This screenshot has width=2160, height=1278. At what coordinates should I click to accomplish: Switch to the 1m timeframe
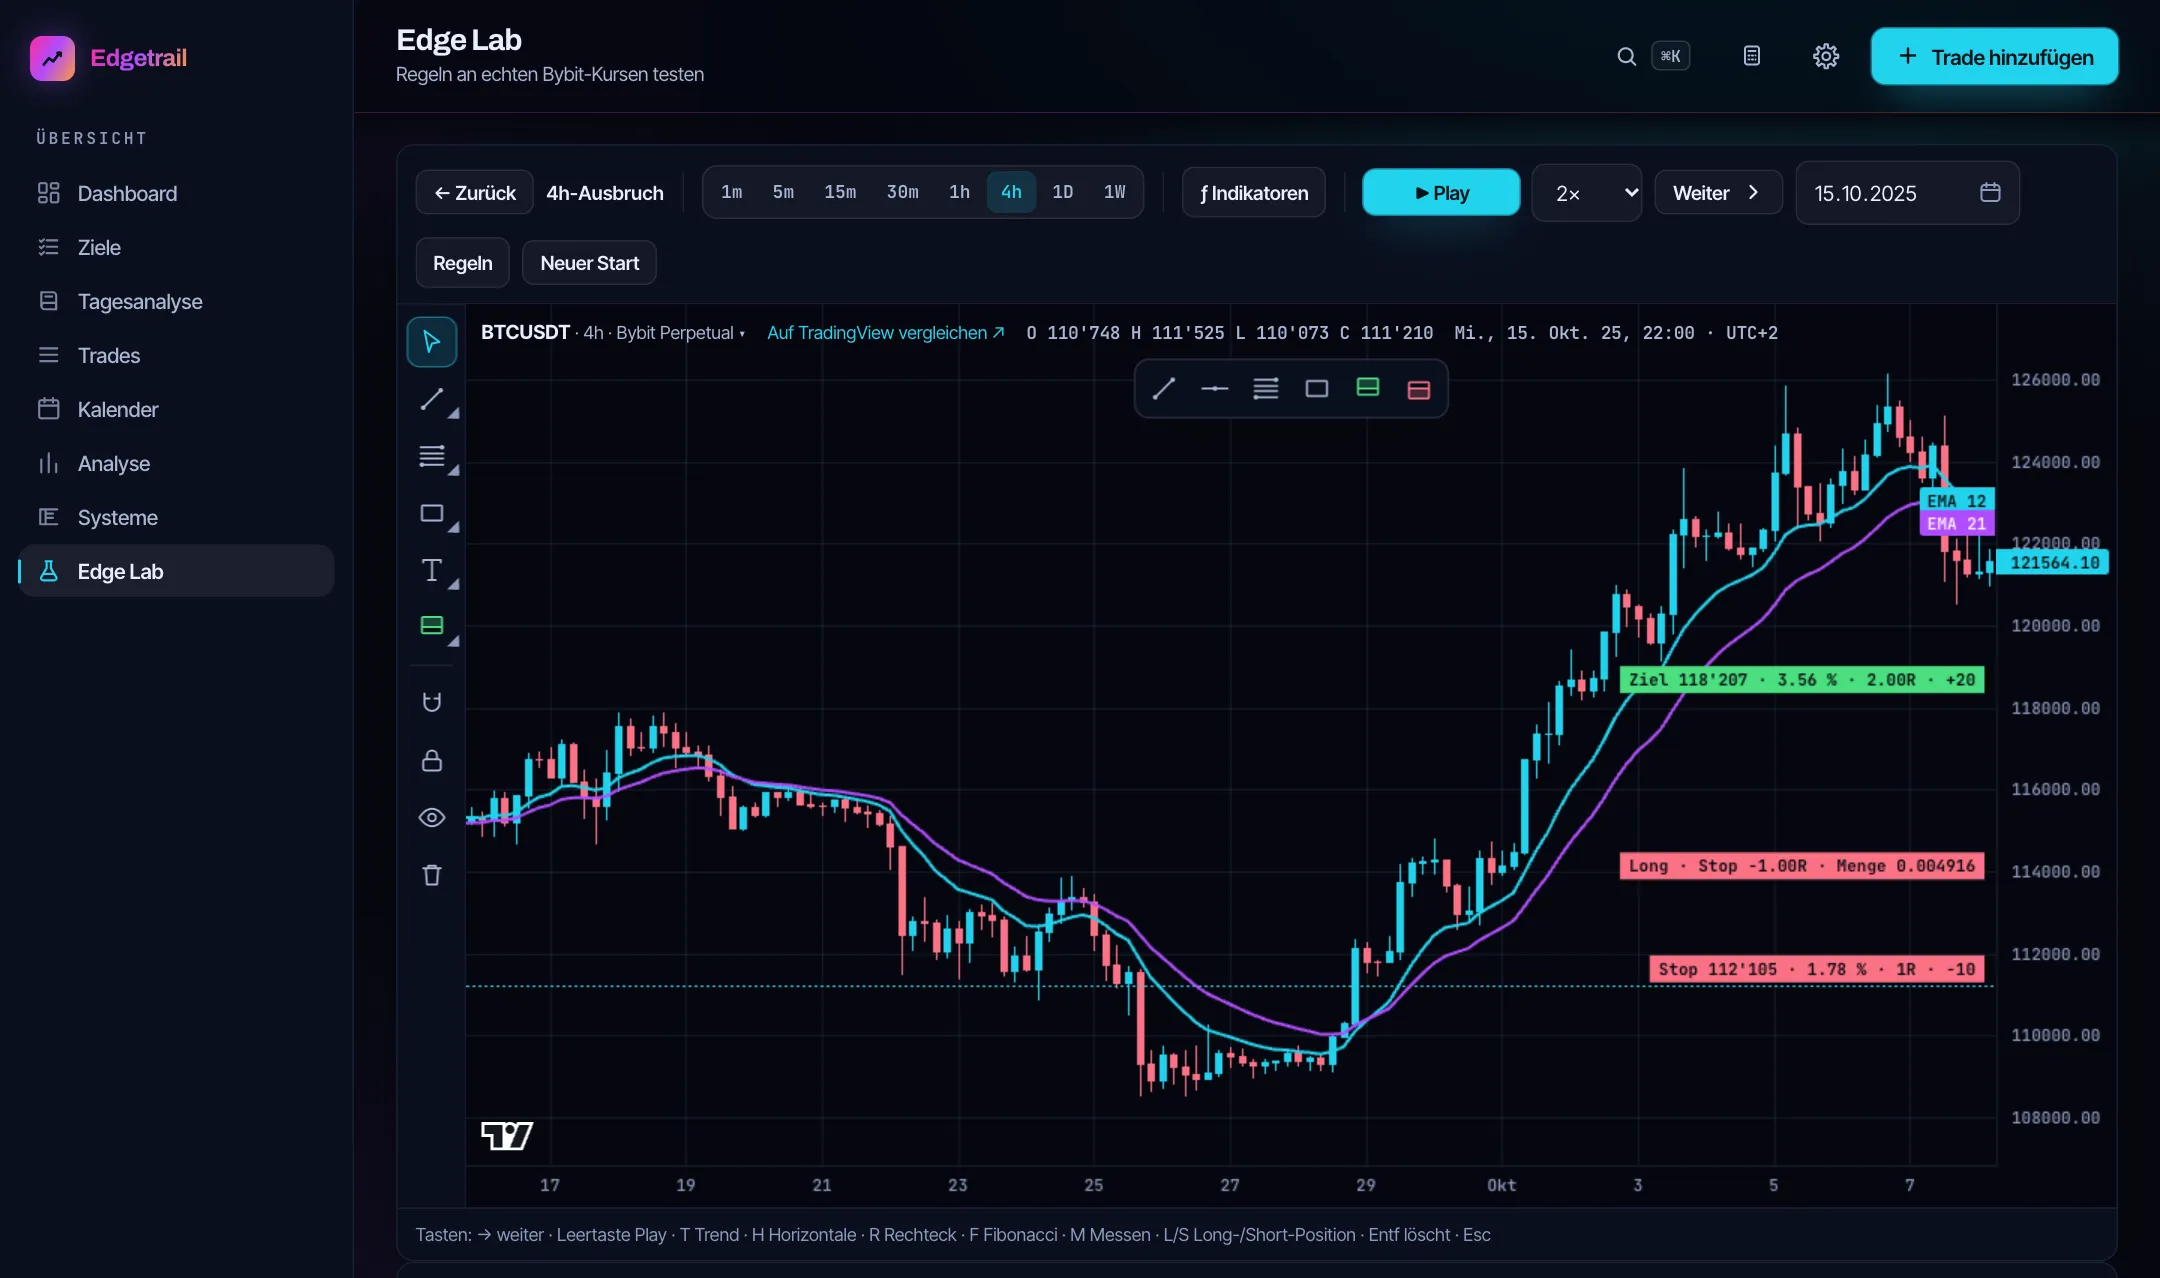click(x=732, y=192)
